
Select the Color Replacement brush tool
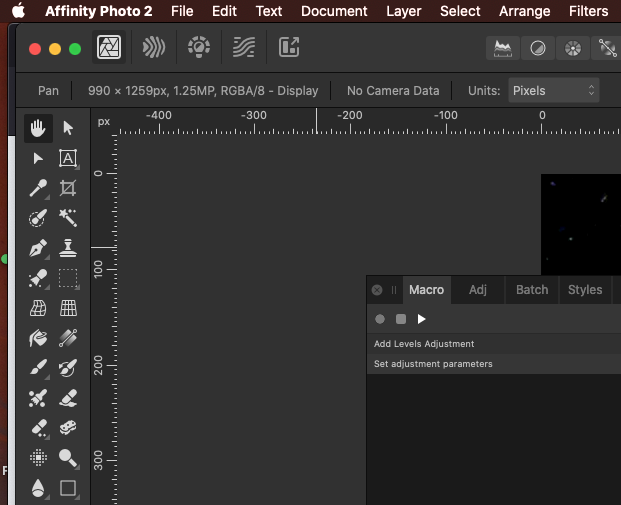click(x=68, y=368)
